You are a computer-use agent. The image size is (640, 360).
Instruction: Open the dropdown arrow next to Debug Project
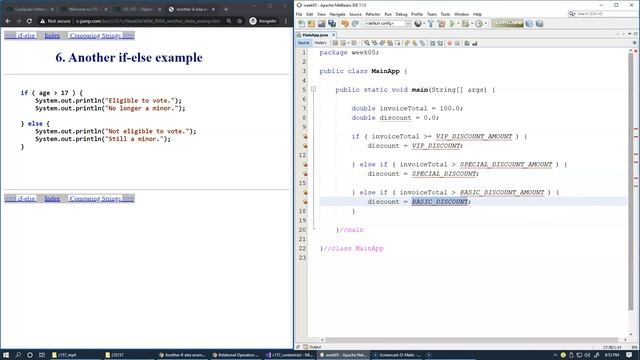pos(471,24)
